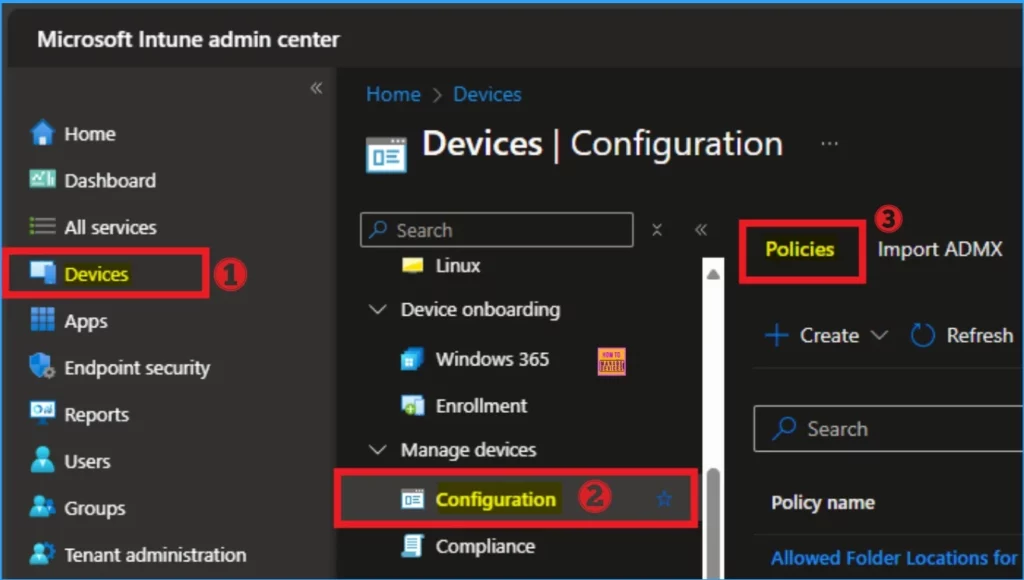Image resolution: width=1024 pixels, height=580 pixels.
Task: Click the Refresh button
Action: point(963,336)
